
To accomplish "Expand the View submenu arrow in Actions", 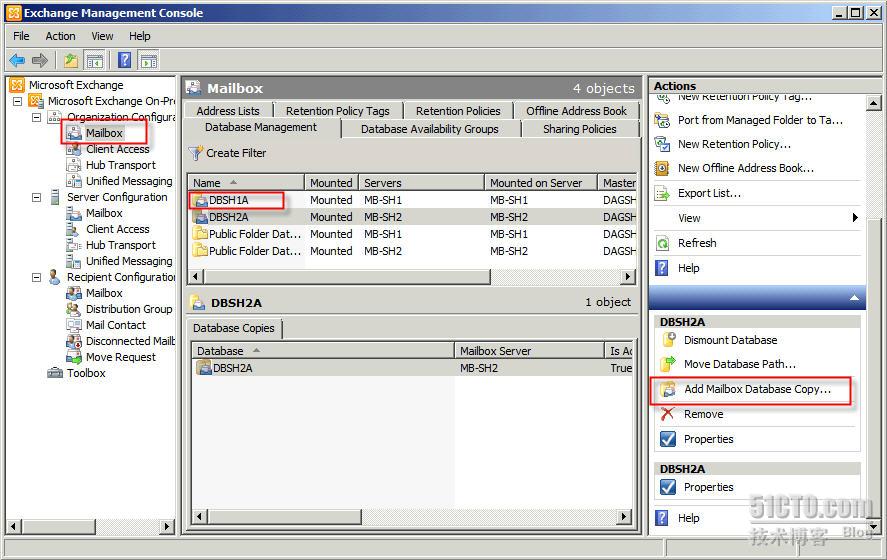I will [x=855, y=218].
